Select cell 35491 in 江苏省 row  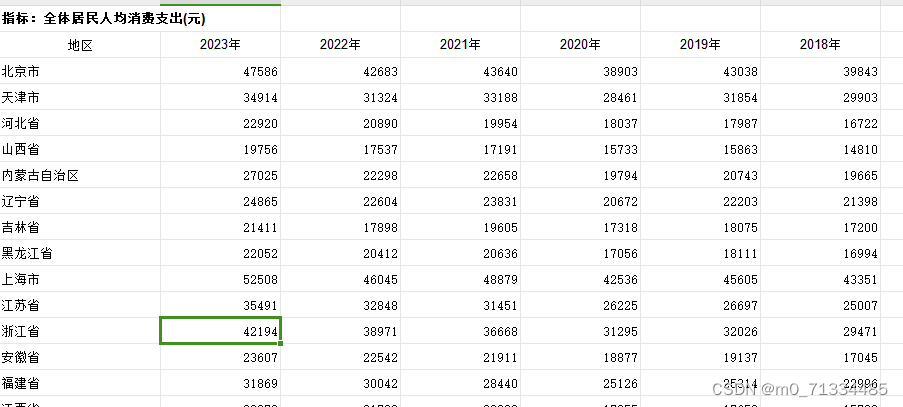click(221, 305)
